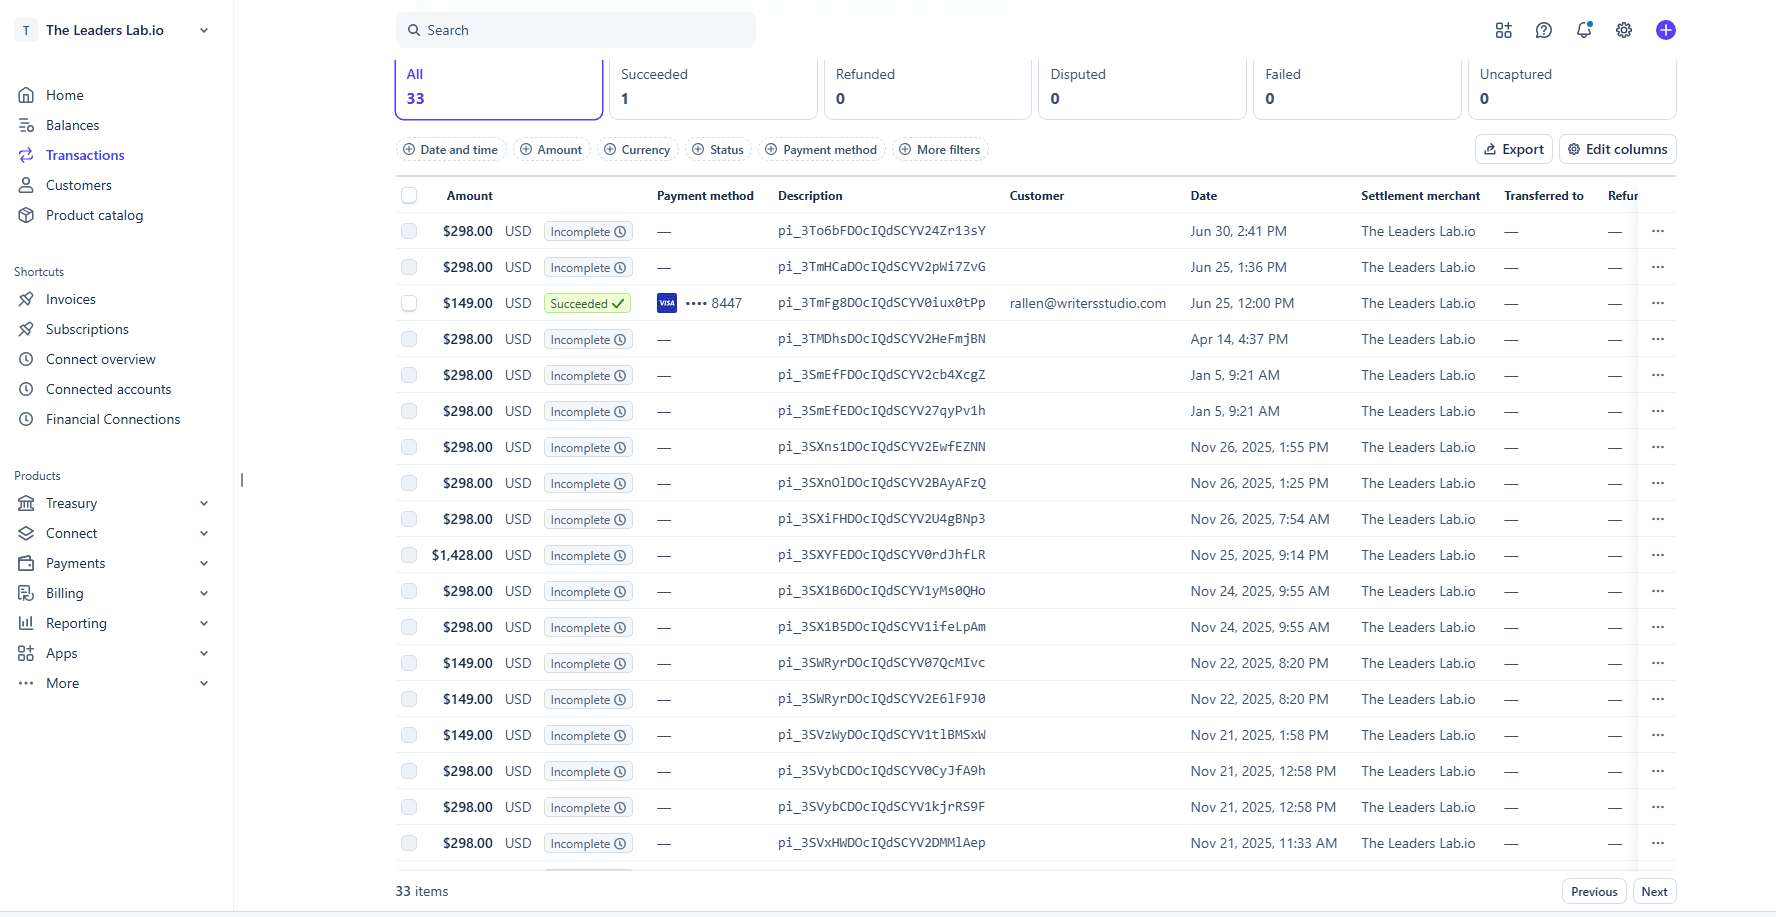1776x917 pixels.
Task: Toggle the select-all checkbox in table header
Action: [x=409, y=195]
